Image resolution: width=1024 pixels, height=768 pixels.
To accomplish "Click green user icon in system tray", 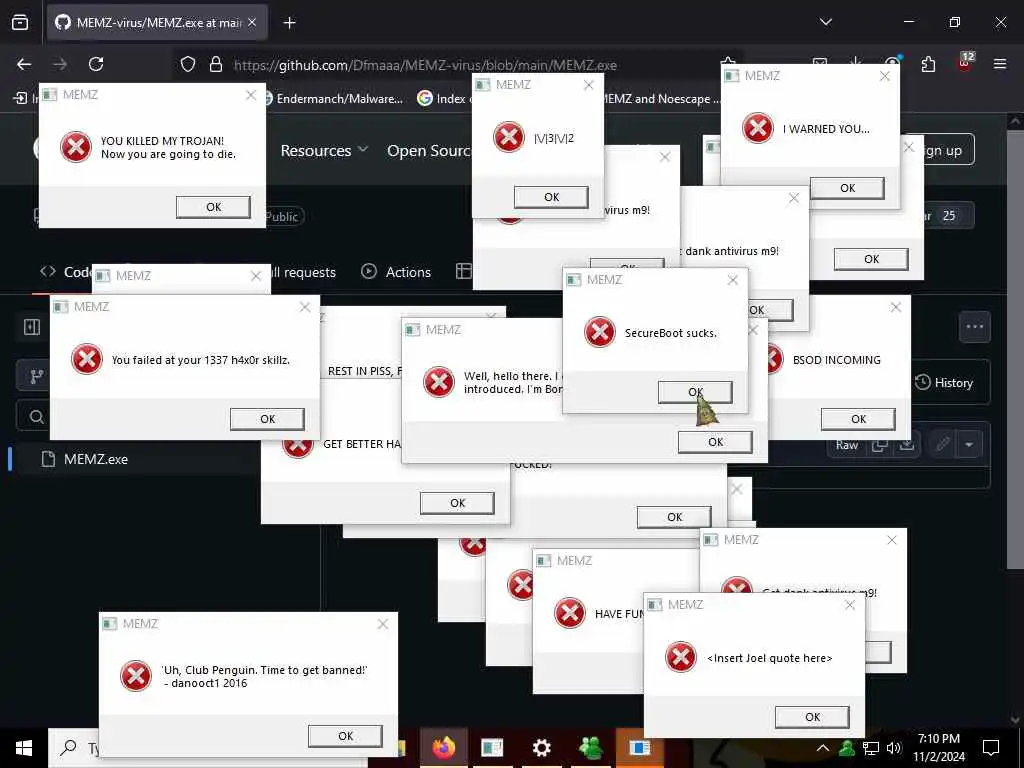I will tap(847, 747).
